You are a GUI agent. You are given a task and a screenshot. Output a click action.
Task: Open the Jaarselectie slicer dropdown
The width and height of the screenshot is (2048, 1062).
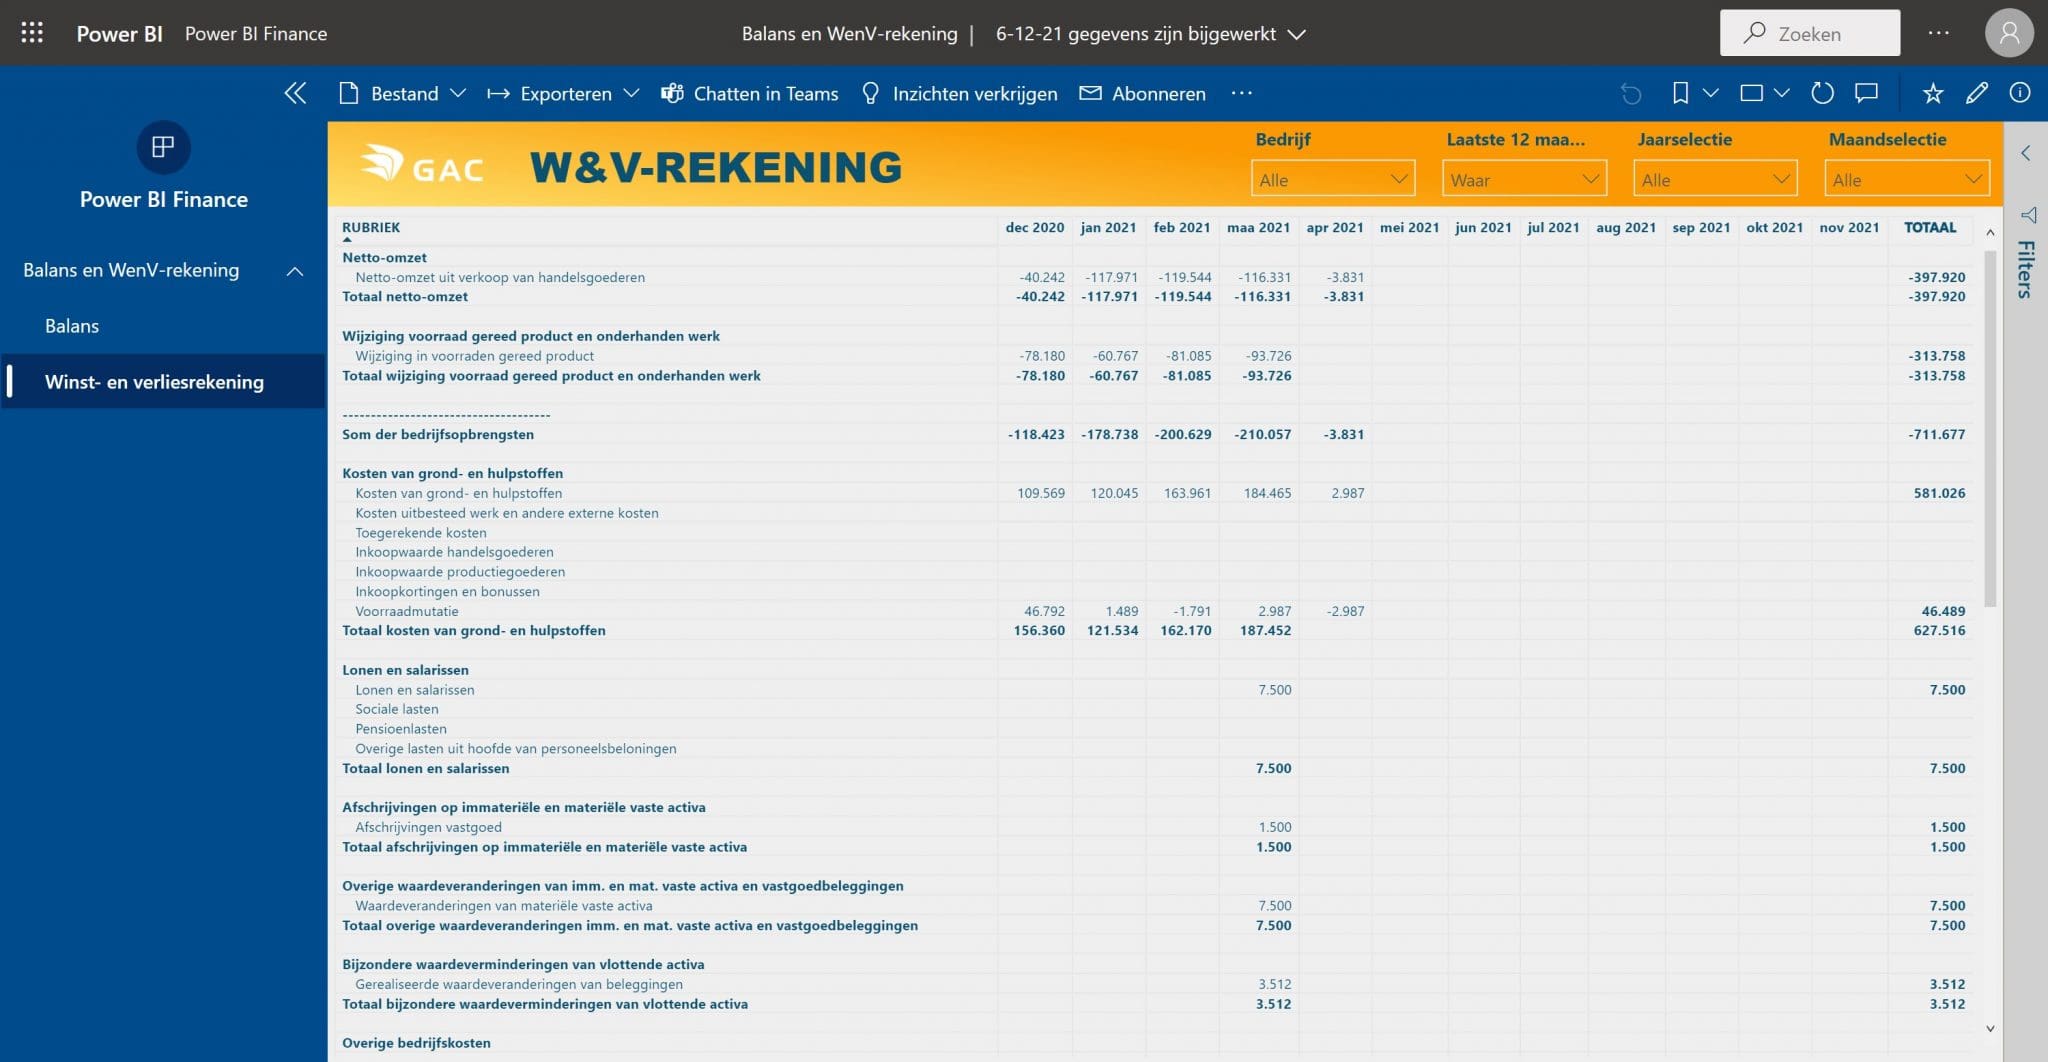point(1714,180)
